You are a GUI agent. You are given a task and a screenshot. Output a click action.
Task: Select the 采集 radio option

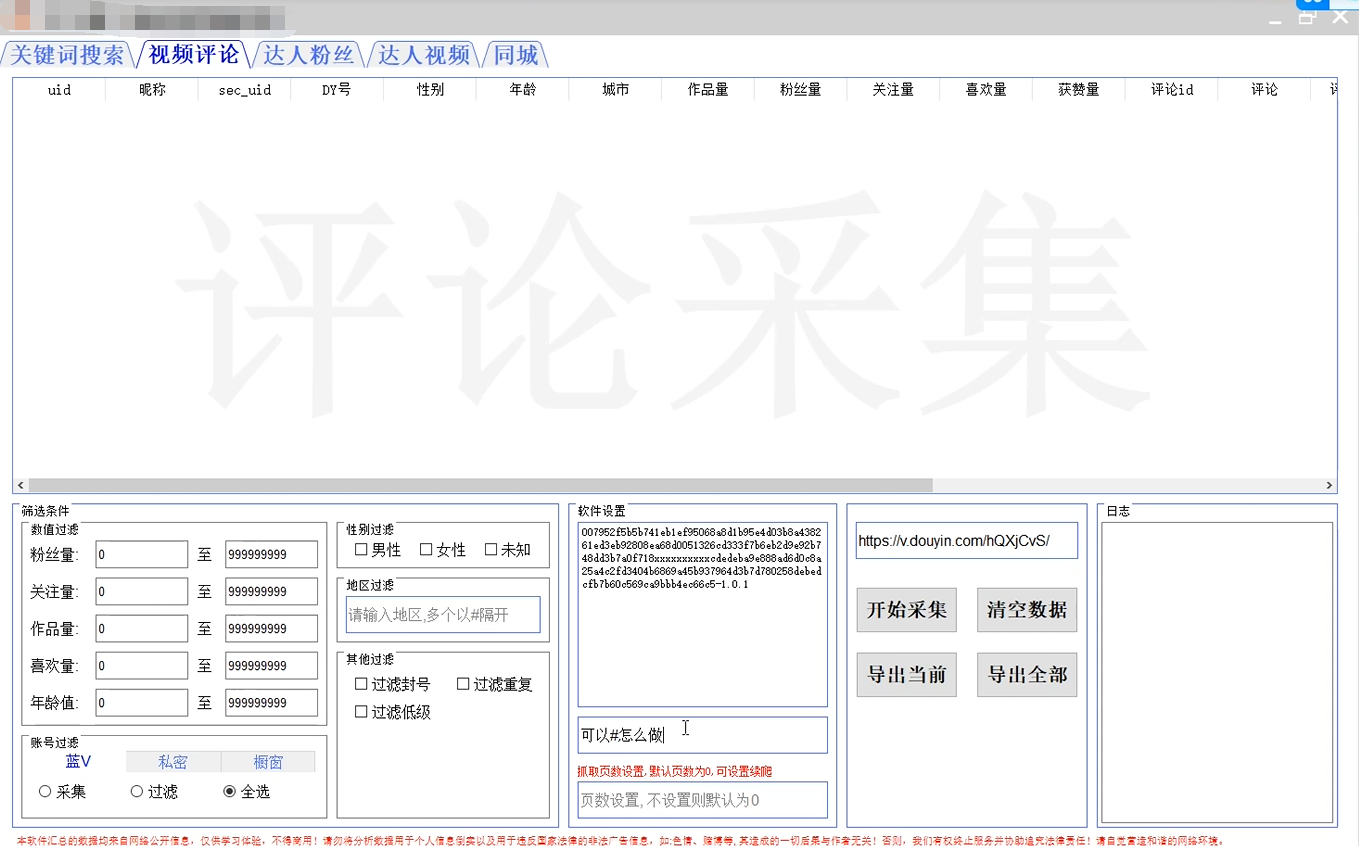(44, 790)
